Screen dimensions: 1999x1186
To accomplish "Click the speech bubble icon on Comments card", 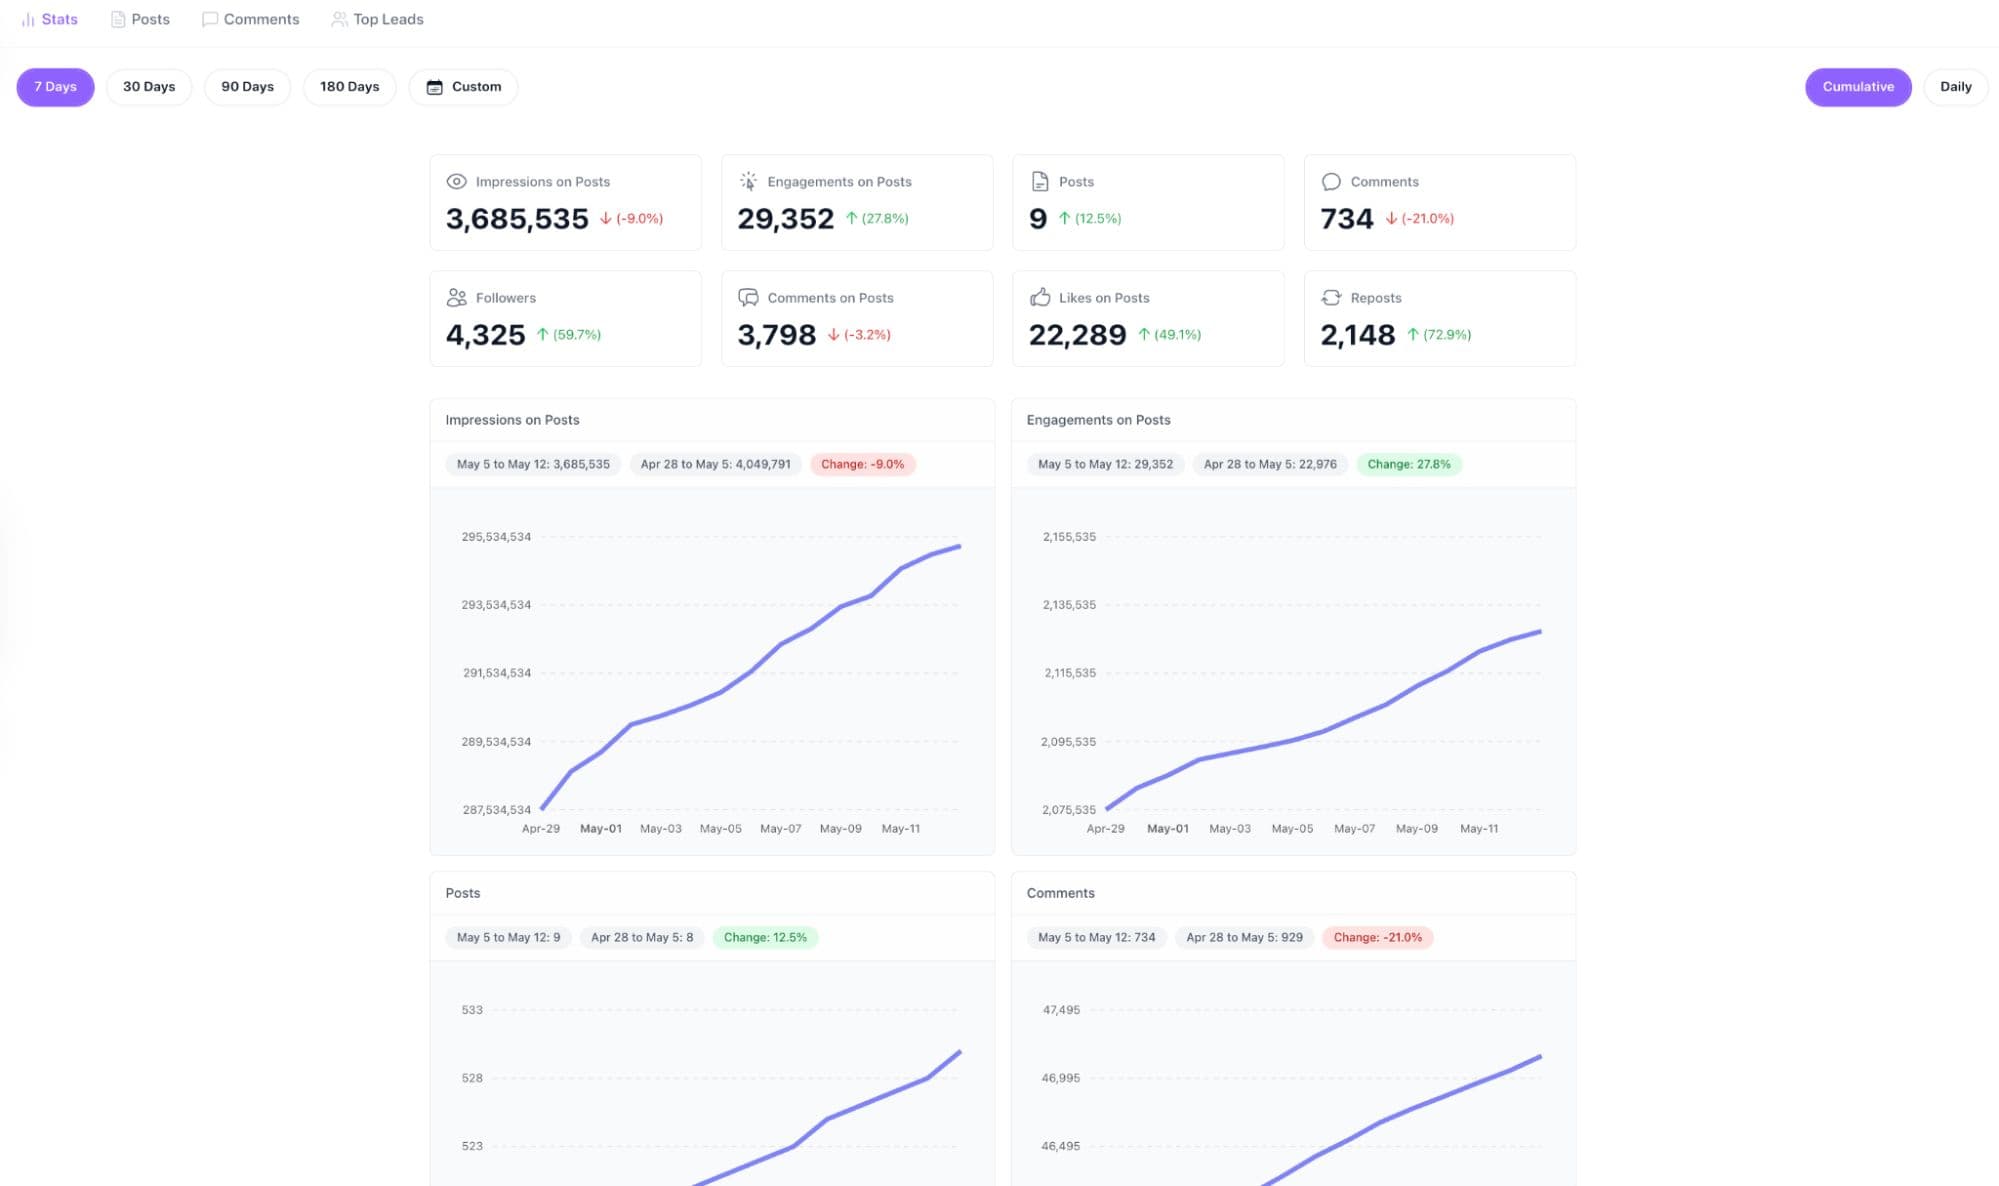I will click(1331, 182).
